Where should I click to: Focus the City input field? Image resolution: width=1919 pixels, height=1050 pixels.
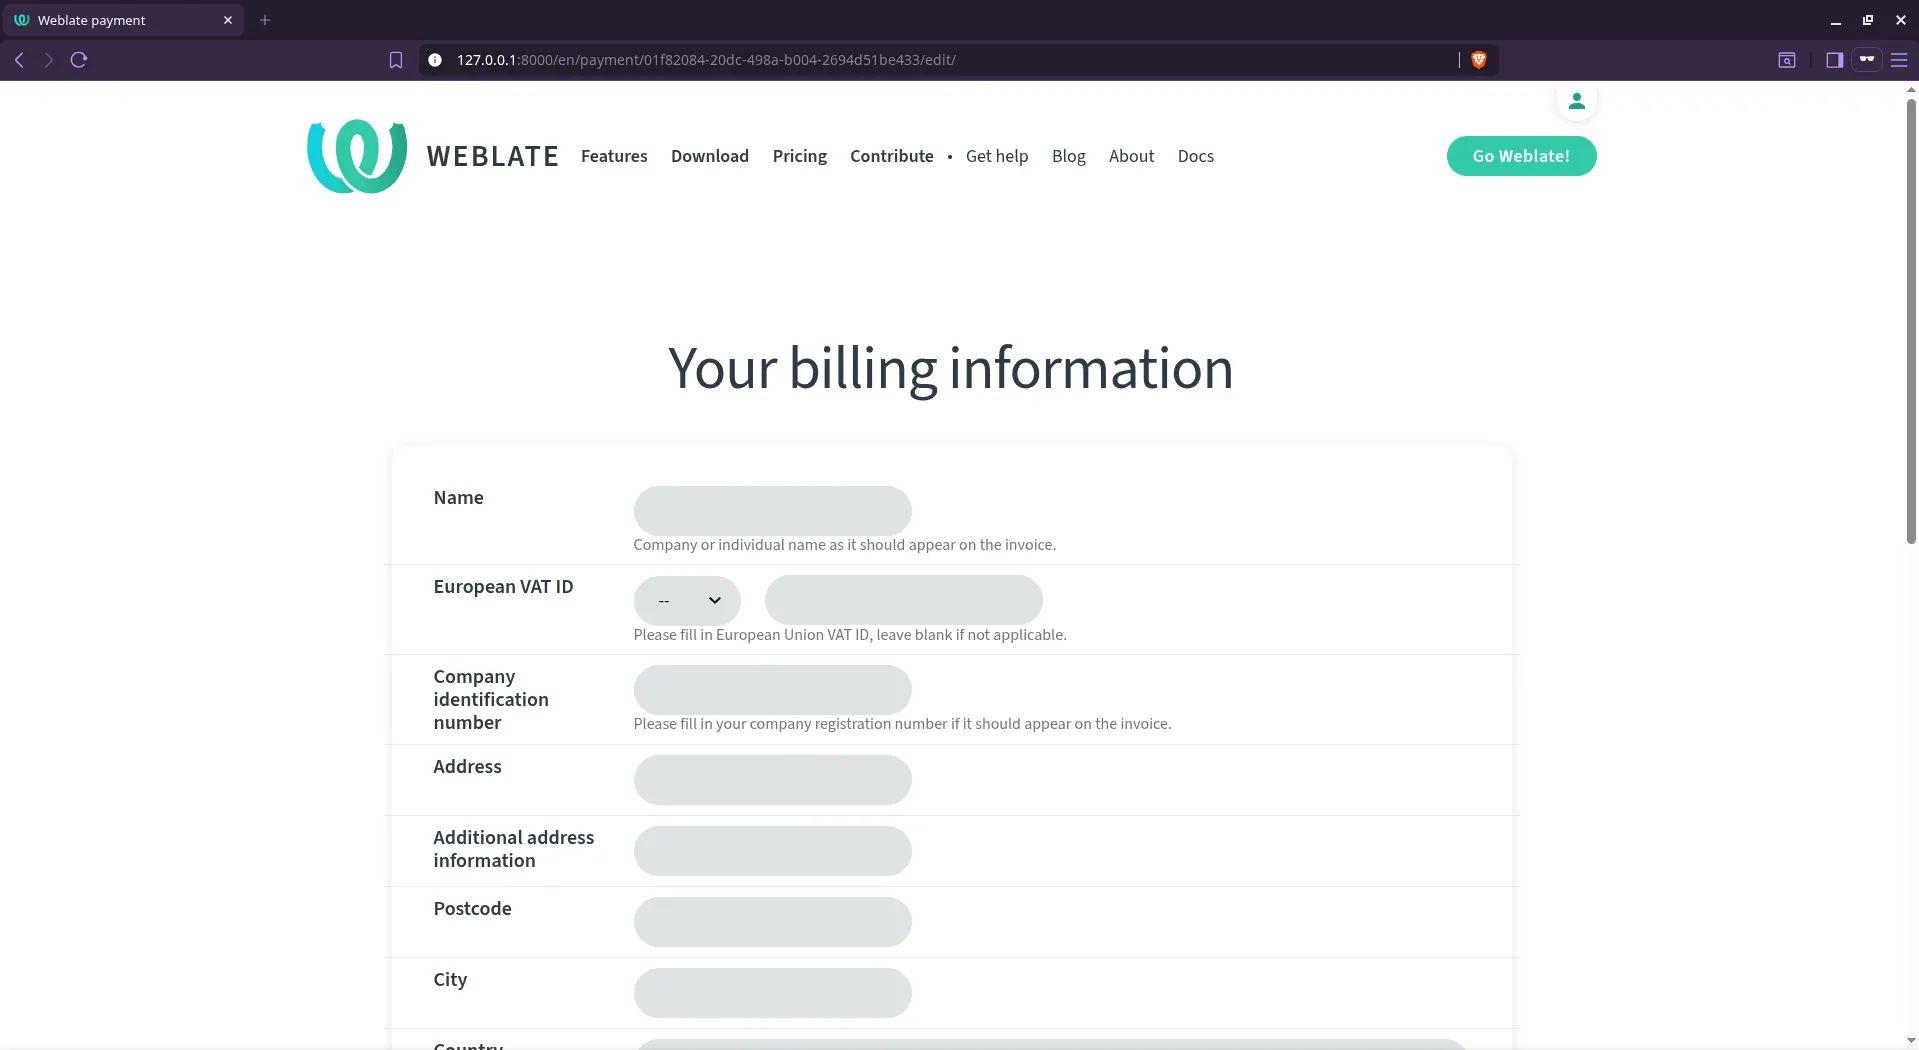click(772, 993)
